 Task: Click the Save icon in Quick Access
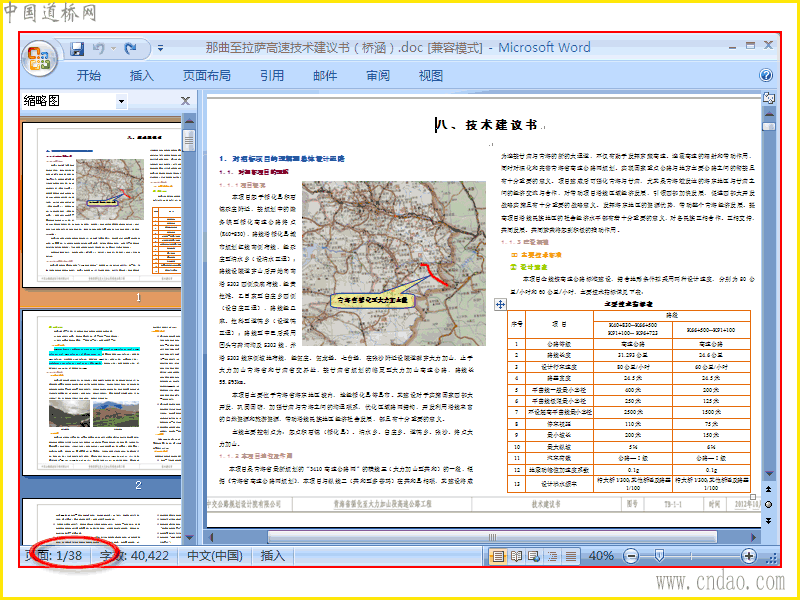(x=77, y=48)
